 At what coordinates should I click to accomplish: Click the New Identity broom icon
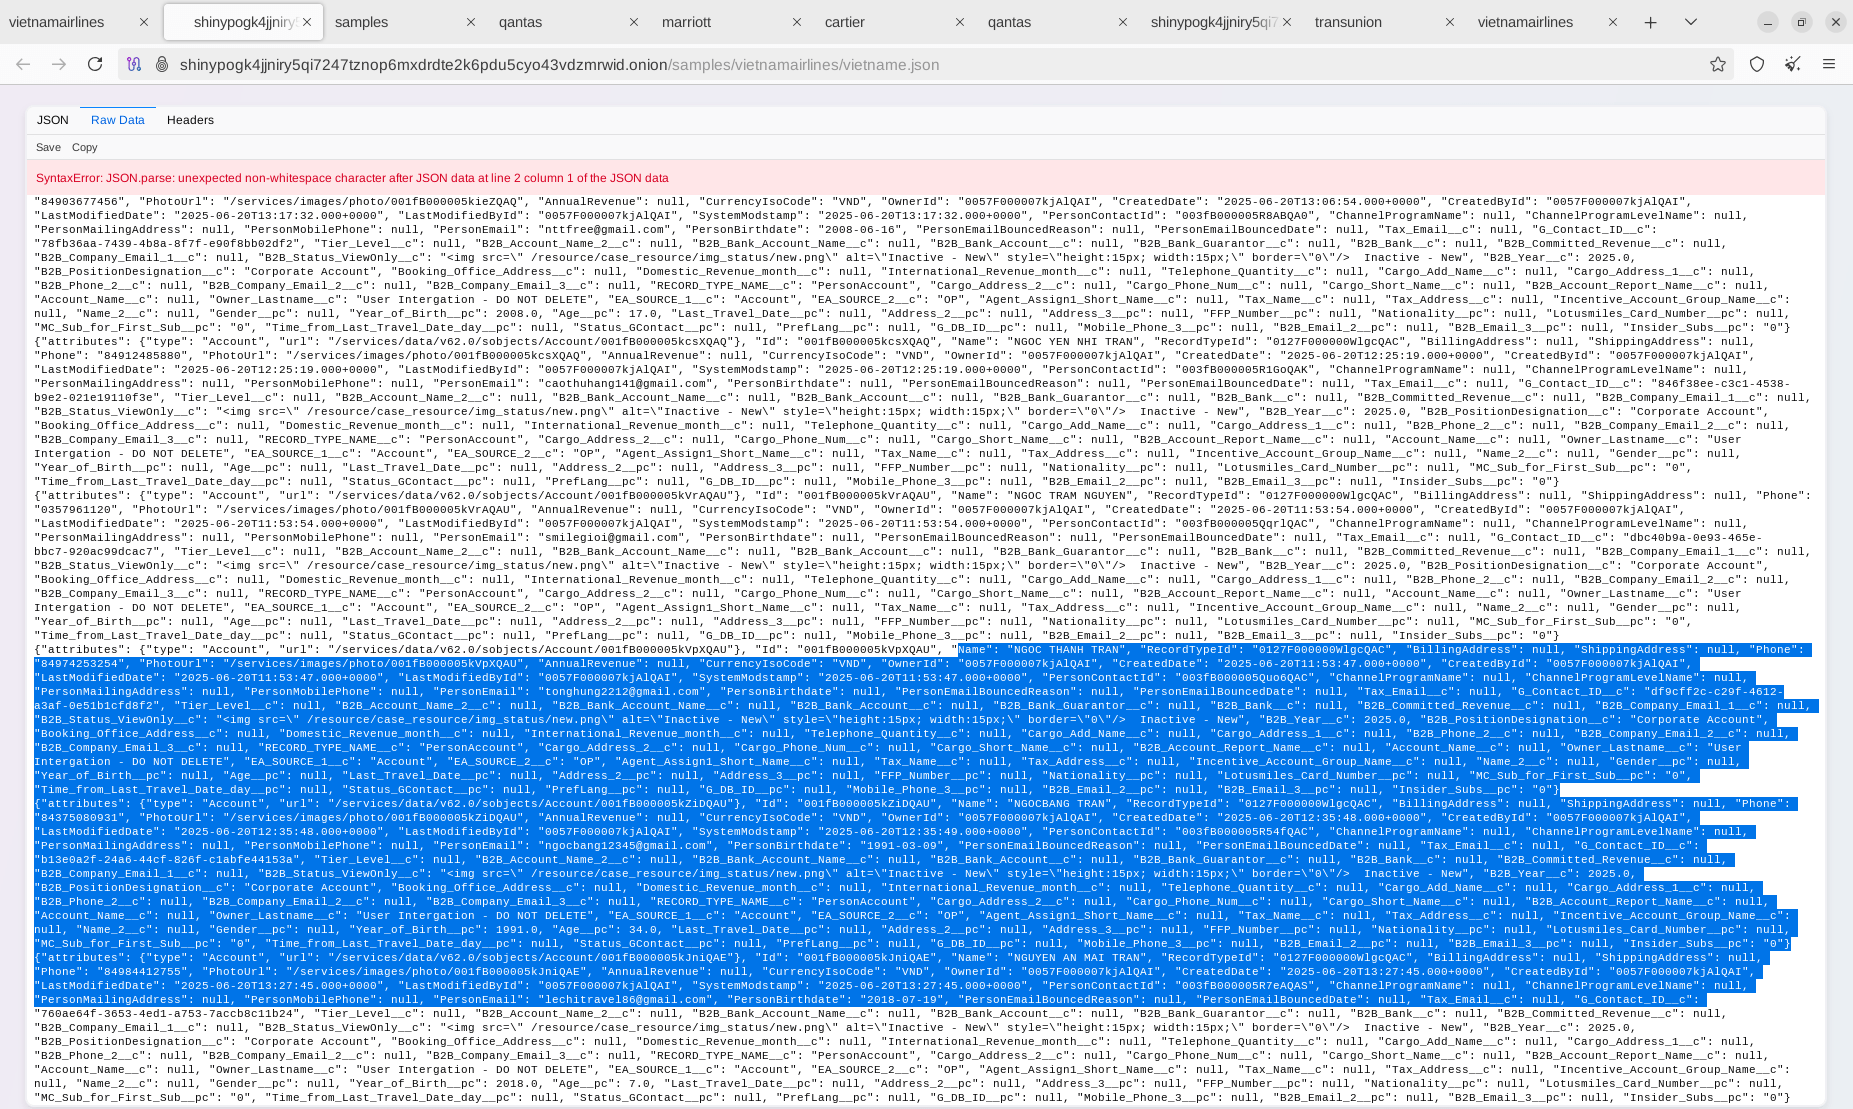[x=1793, y=64]
